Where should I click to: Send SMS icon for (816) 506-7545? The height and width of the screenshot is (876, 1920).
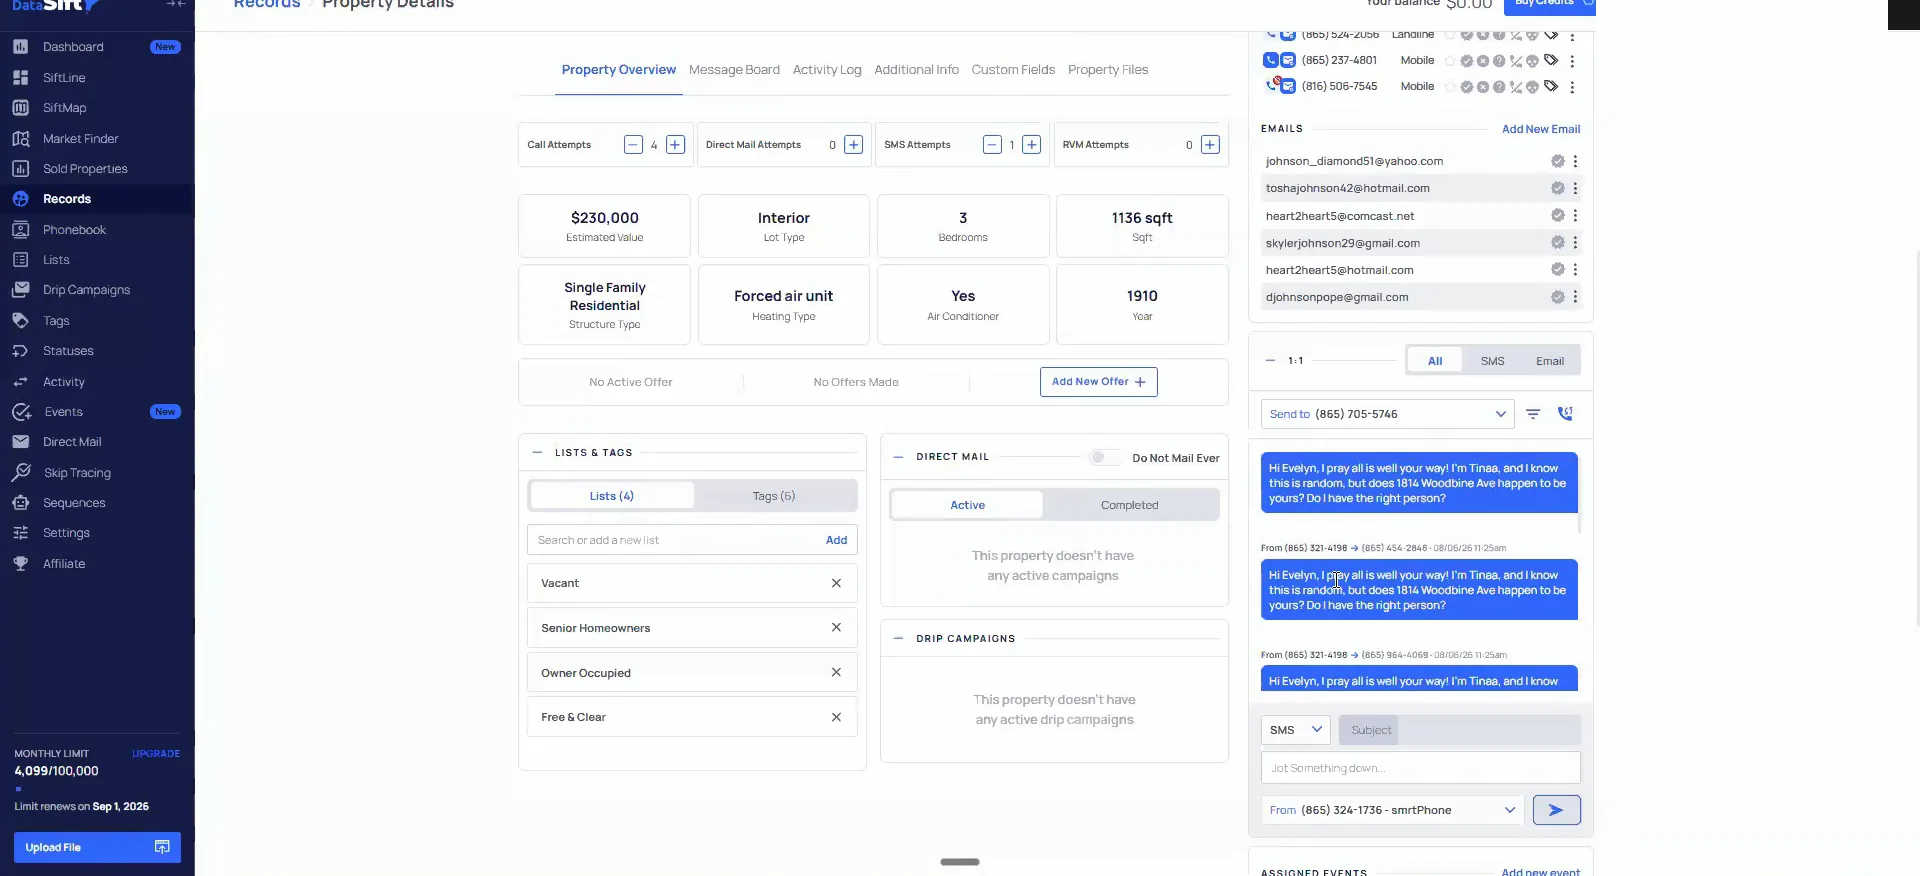(1288, 86)
